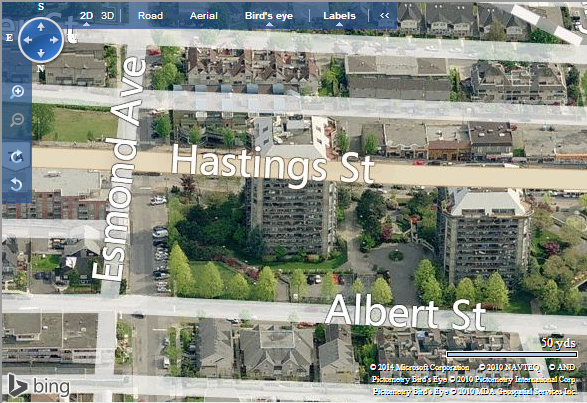
Task: Click Hastings St street label
Action: tap(273, 165)
